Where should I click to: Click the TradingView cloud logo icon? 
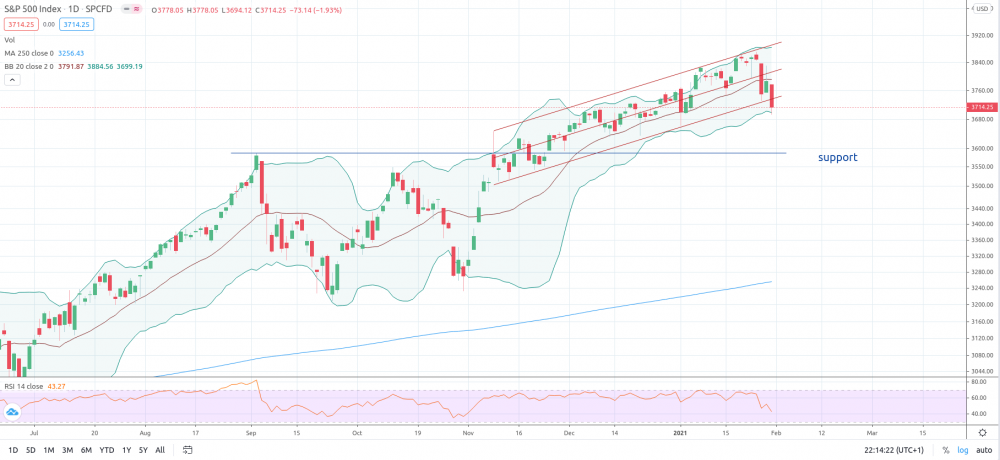coord(12,413)
